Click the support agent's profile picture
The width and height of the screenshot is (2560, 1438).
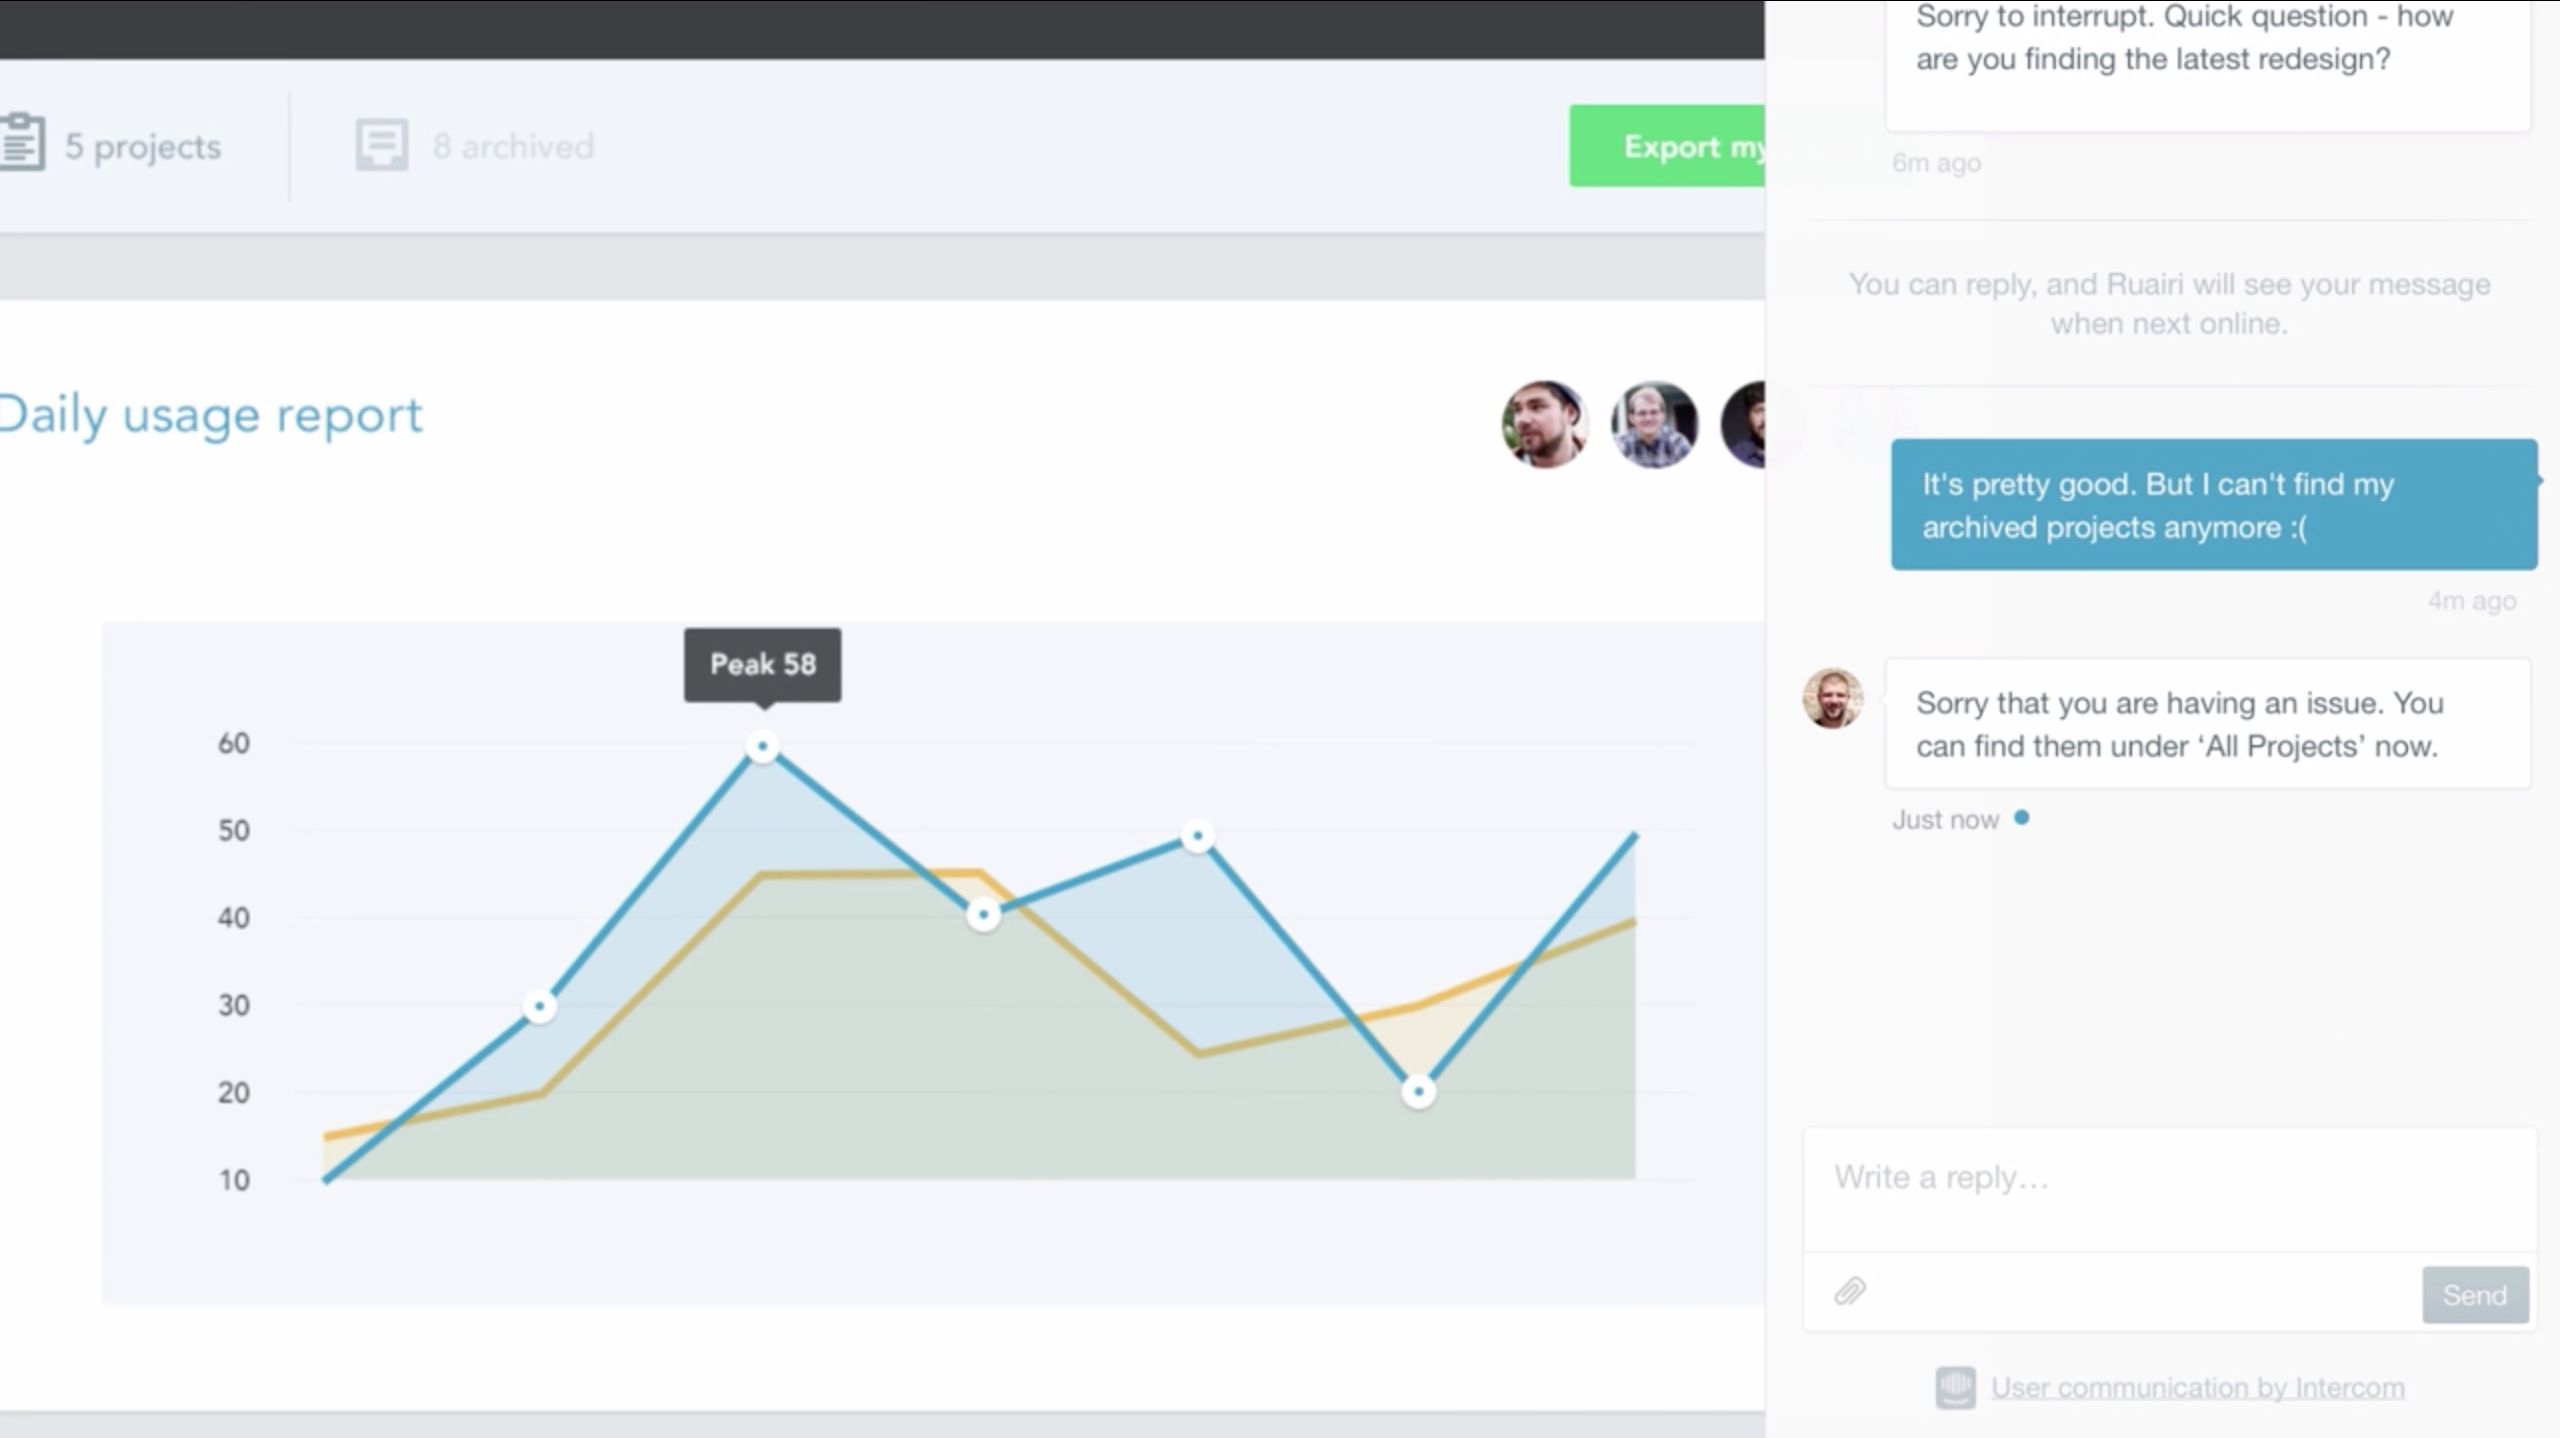[x=1832, y=703]
